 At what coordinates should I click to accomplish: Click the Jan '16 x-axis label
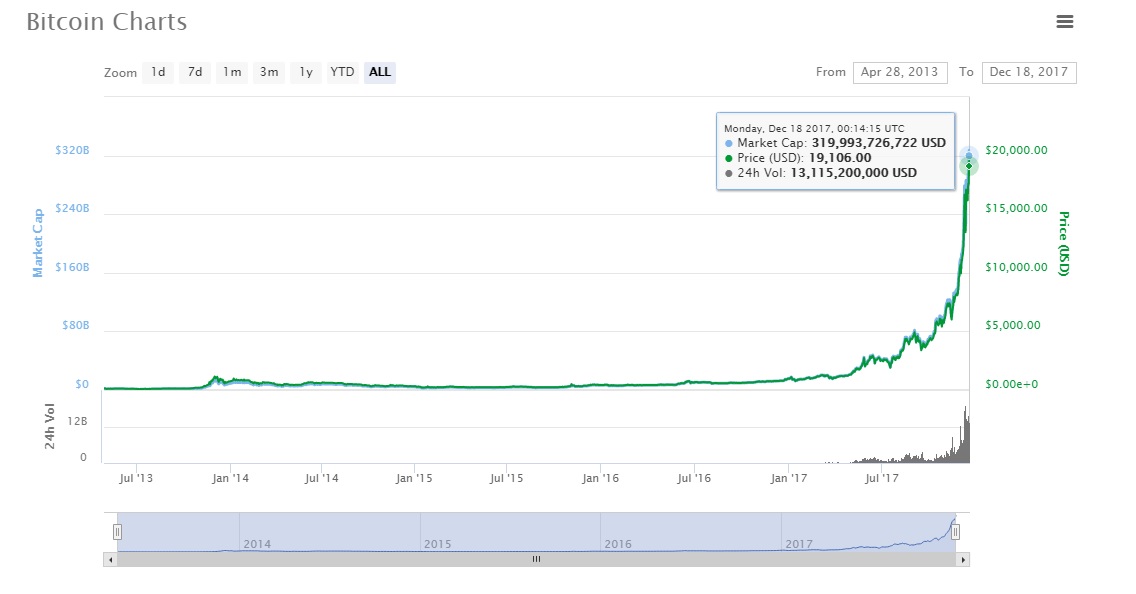click(601, 478)
